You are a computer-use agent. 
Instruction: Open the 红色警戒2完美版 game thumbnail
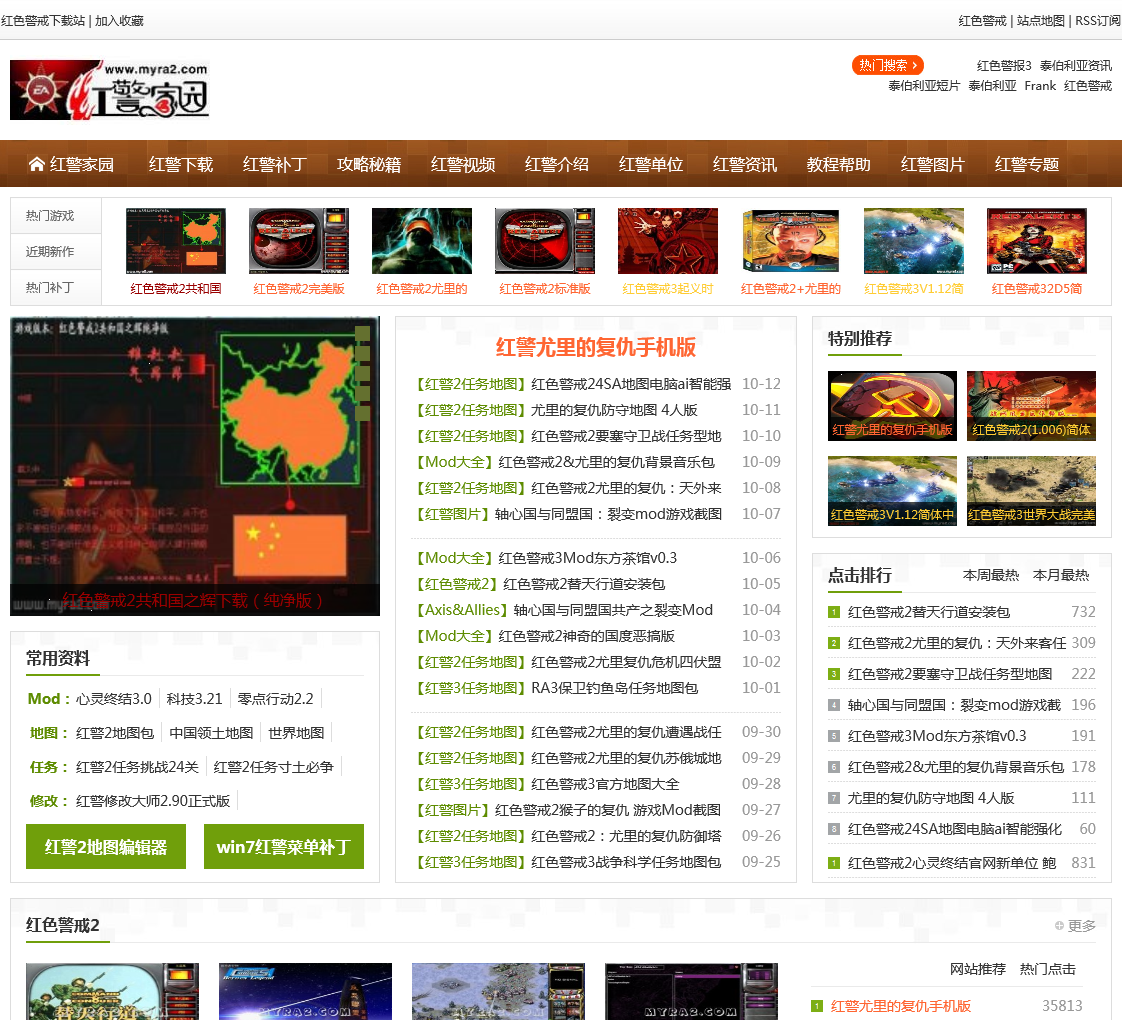click(299, 241)
